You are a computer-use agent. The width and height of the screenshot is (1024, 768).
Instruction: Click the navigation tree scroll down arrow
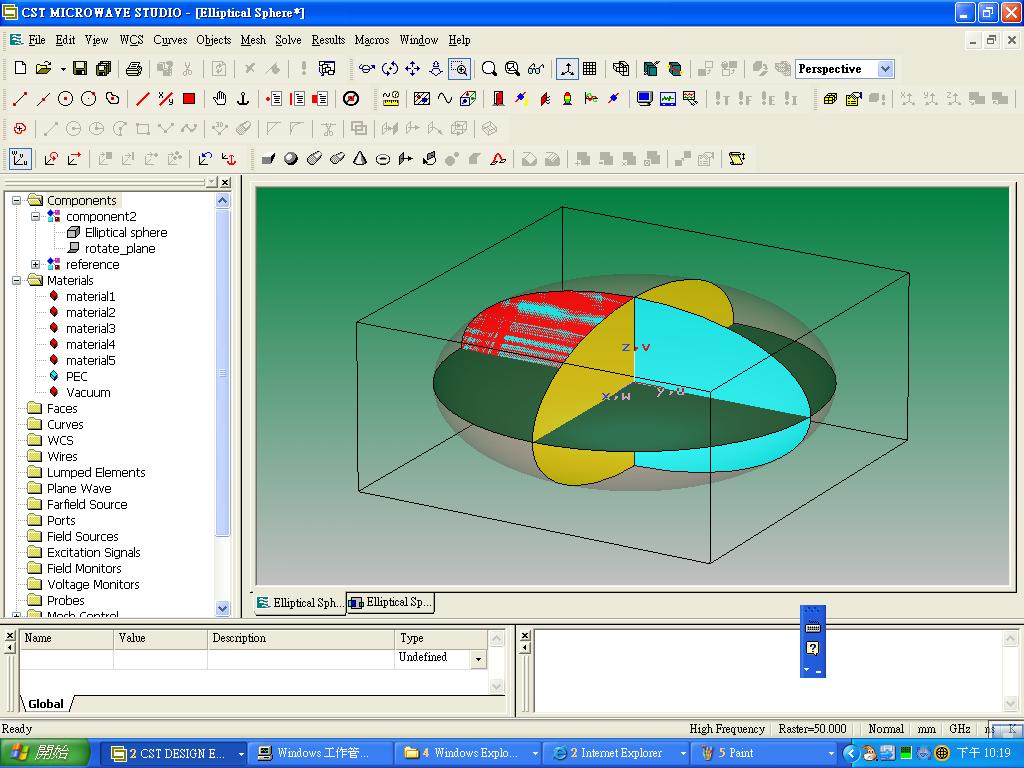[223, 608]
